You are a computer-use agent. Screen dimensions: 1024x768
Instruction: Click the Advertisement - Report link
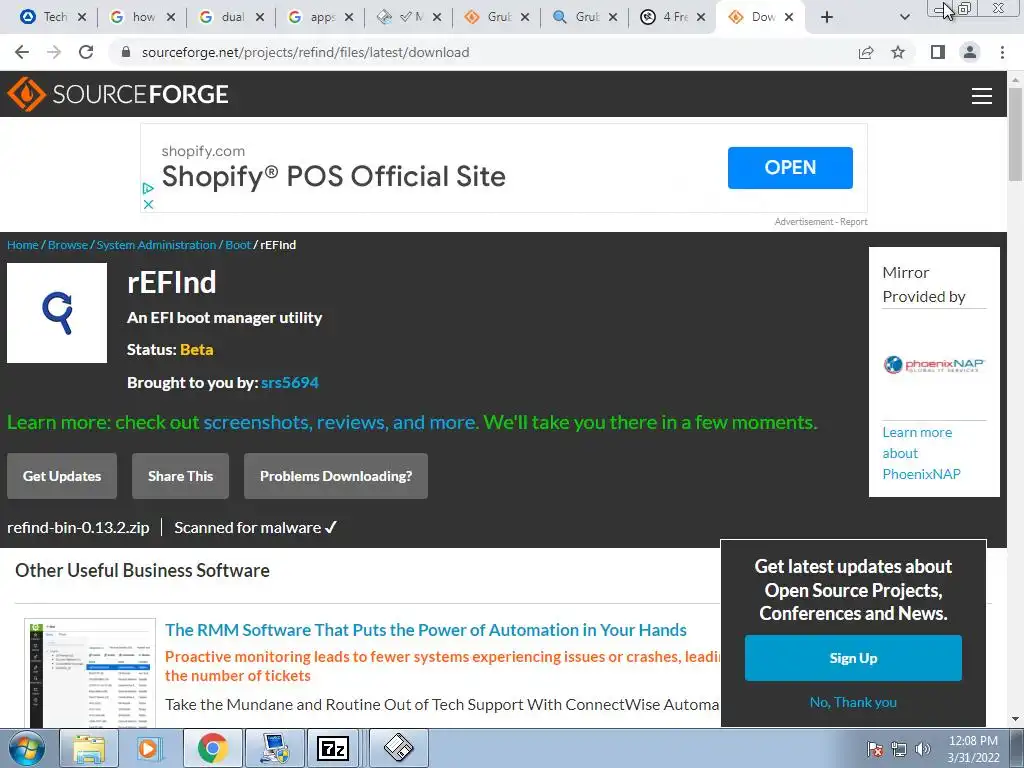(821, 222)
